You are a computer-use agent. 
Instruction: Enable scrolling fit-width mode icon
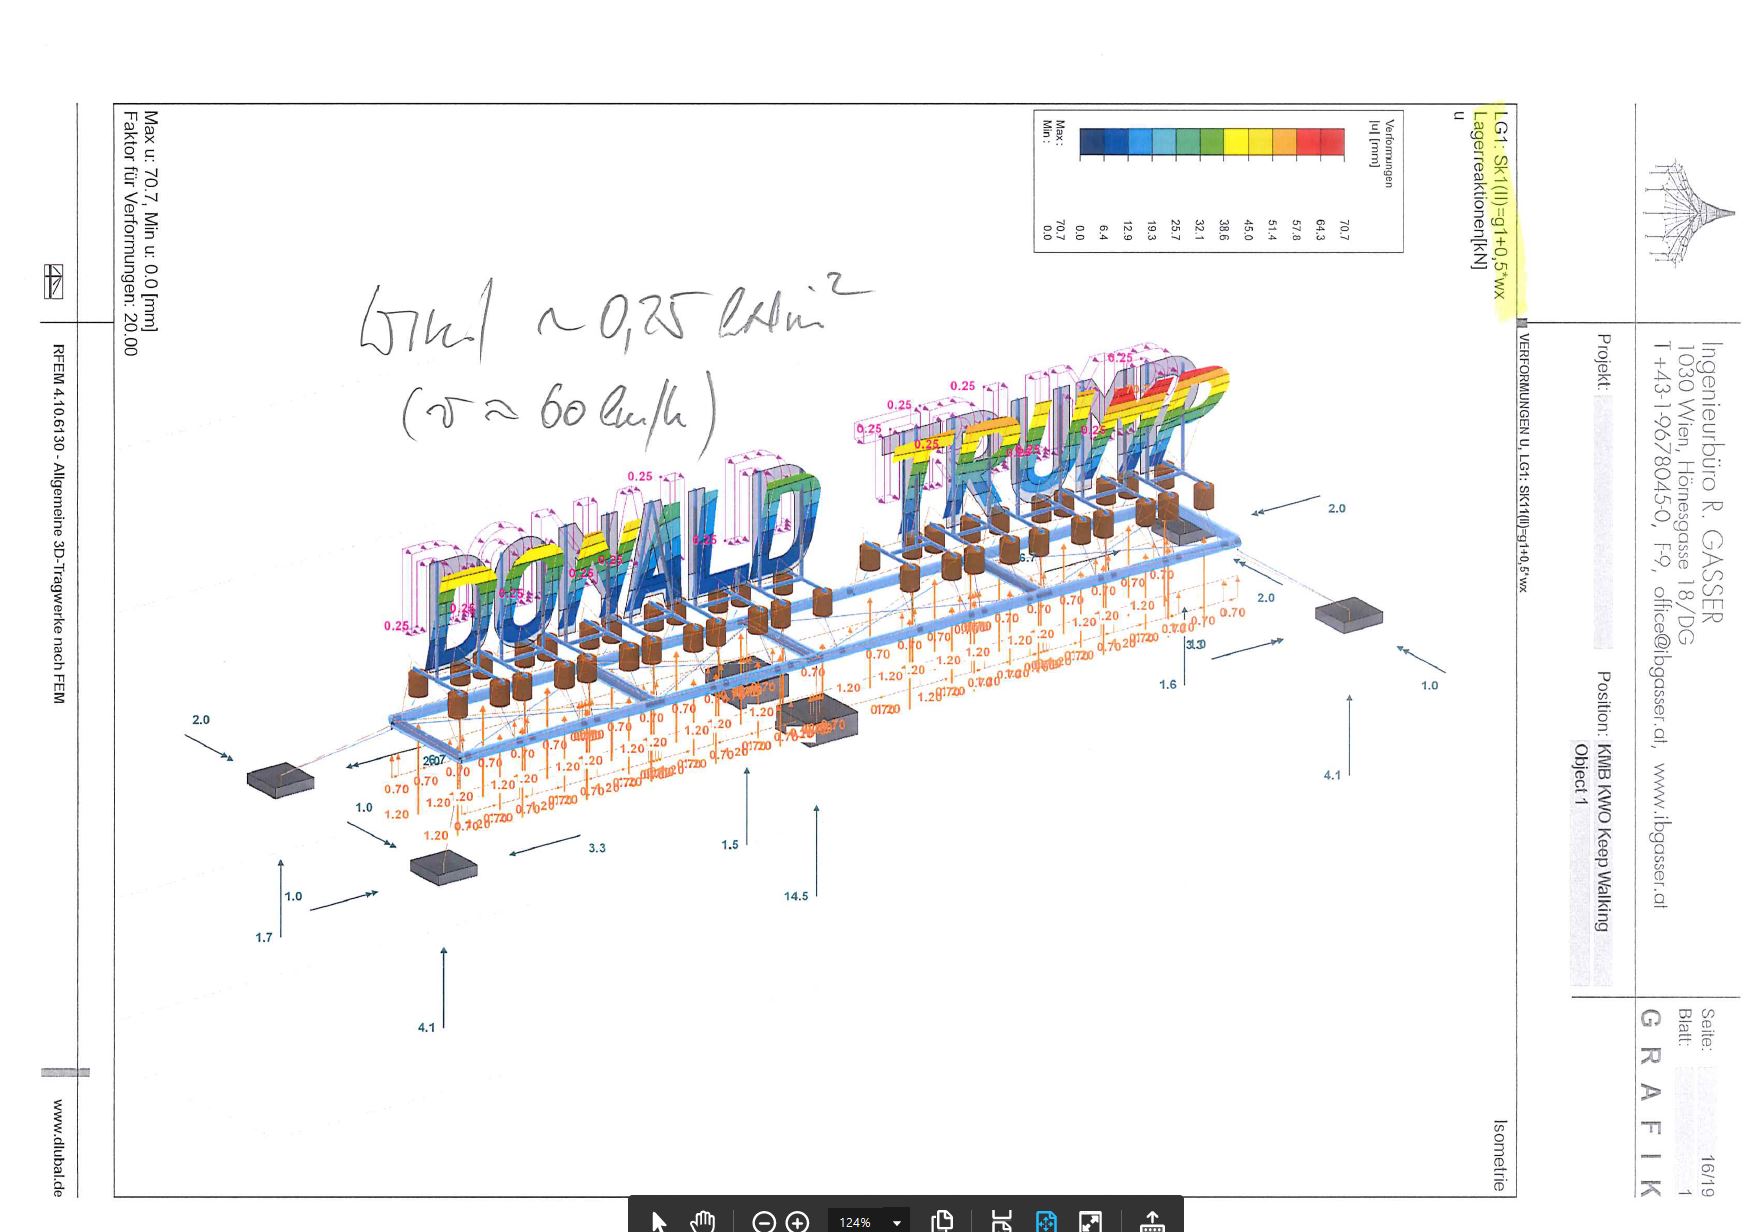pos(1001,1221)
